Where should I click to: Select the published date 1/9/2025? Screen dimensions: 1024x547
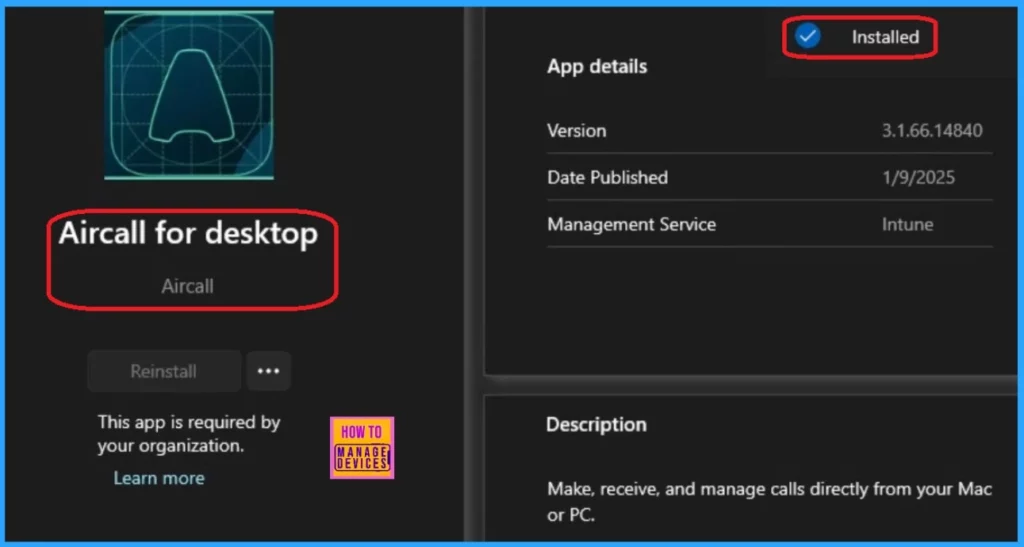(918, 178)
